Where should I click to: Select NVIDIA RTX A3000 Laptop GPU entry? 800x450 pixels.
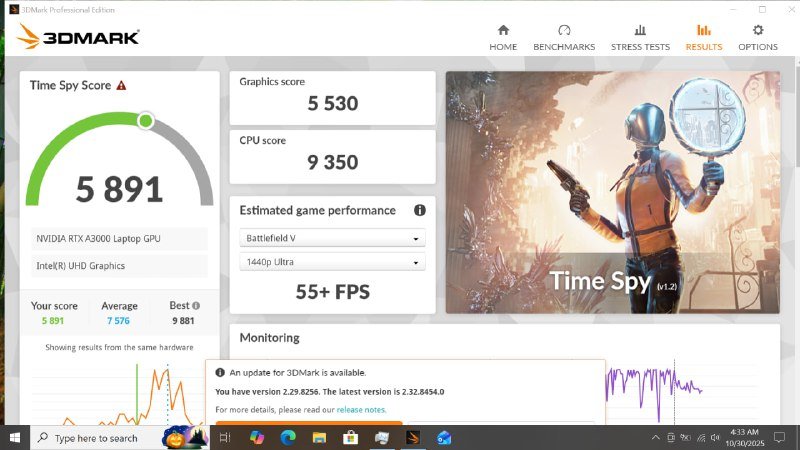pyautogui.click(x=119, y=239)
